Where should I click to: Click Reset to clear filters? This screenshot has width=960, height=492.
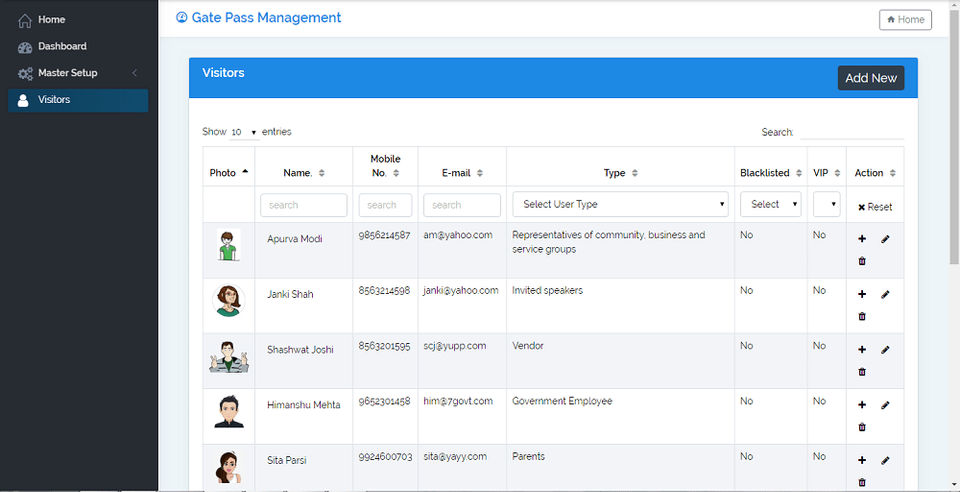point(874,207)
